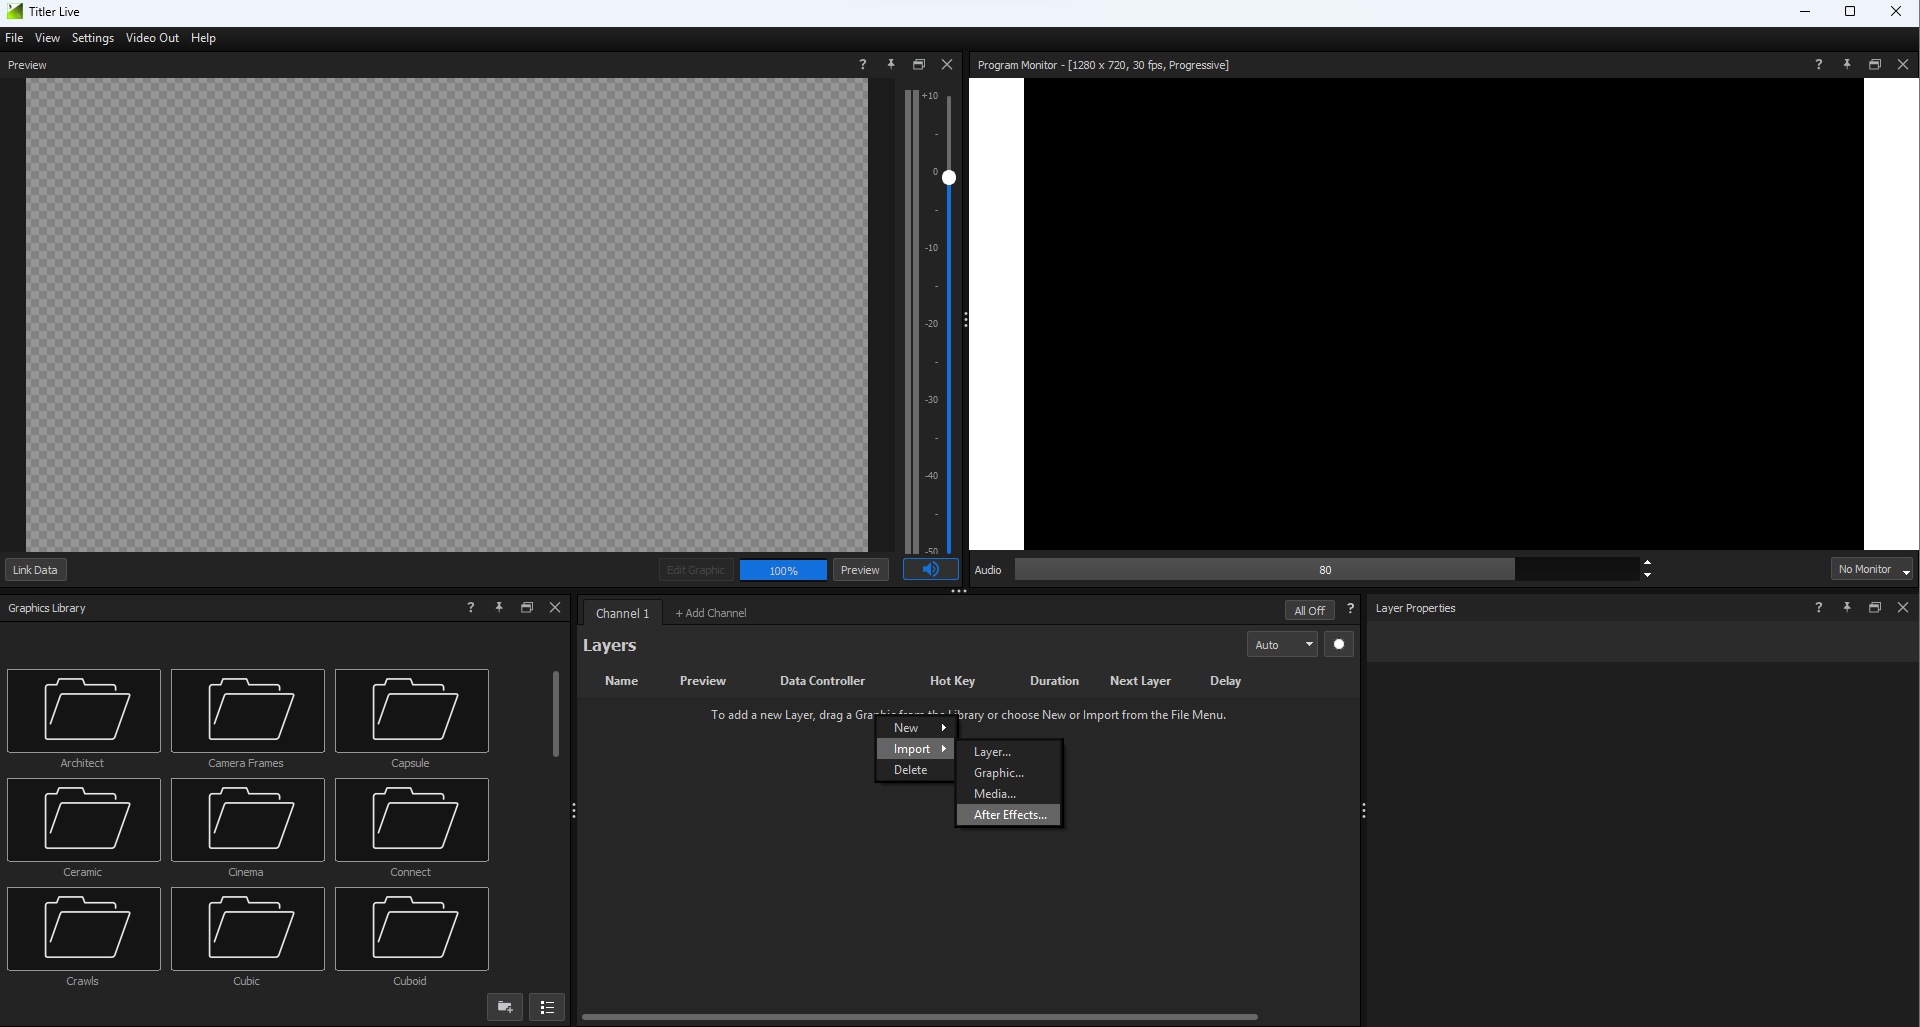Close the Preview panel

947,64
